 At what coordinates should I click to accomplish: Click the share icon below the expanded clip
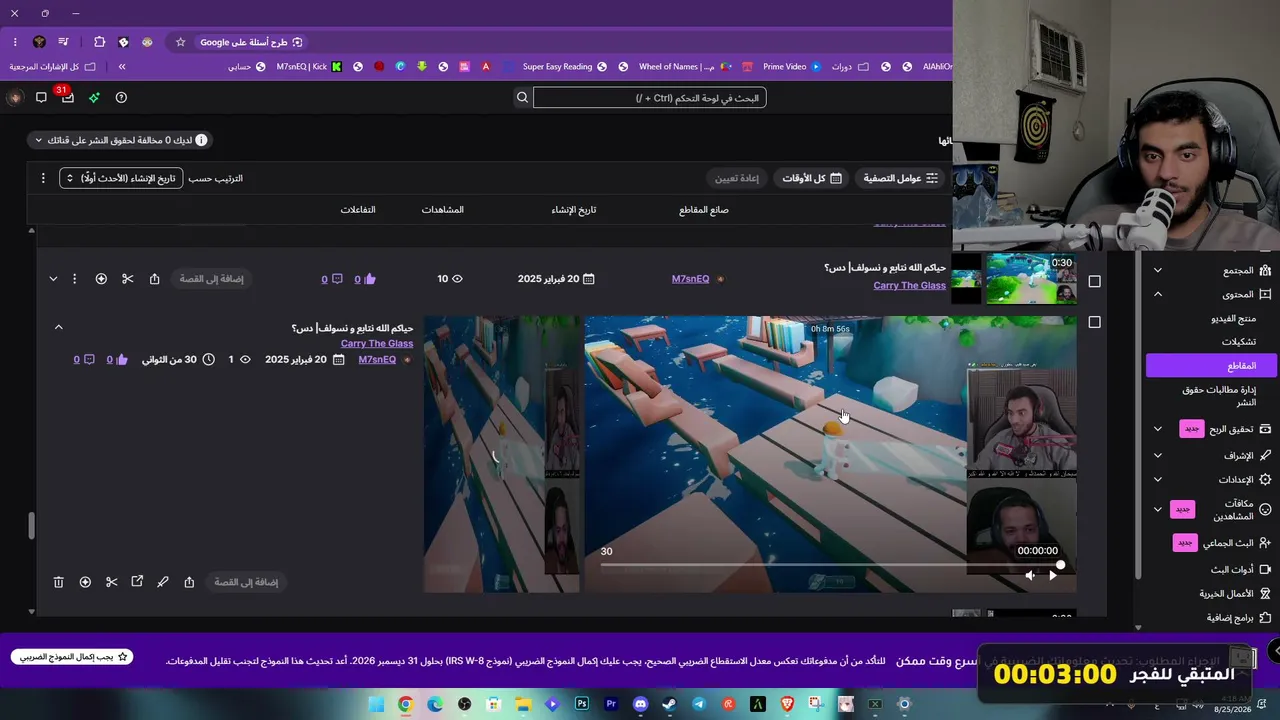[189, 582]
